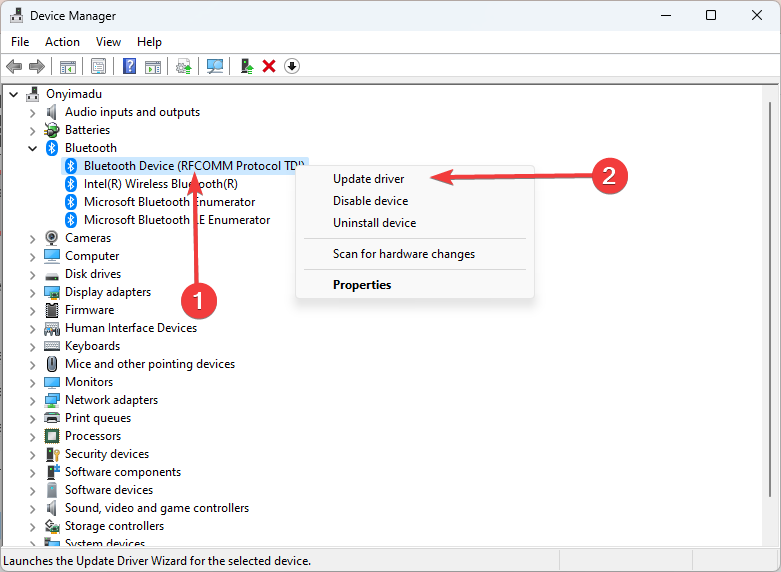Expand the Storage controllers category

32,527
